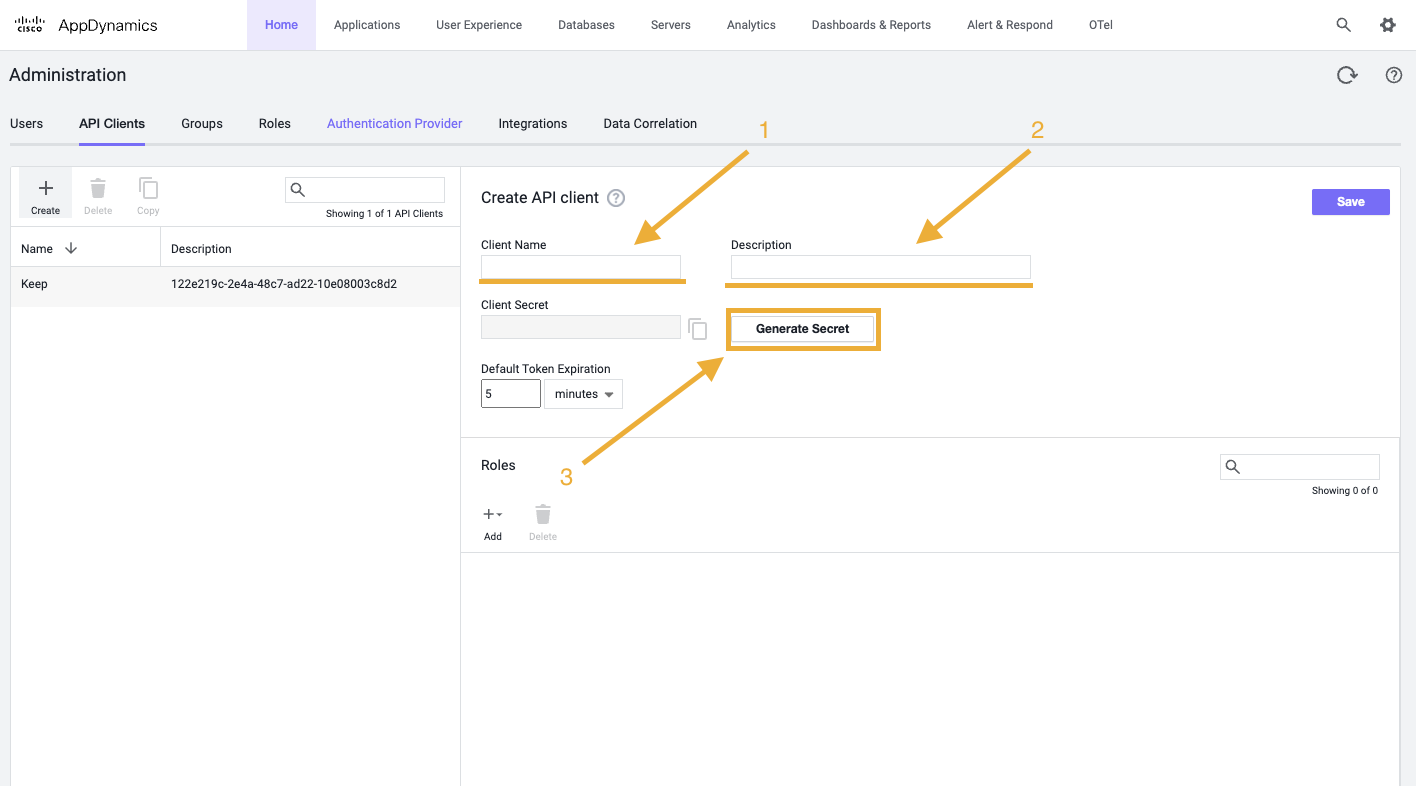Open the Servers menu
This screenshot has height=786, width=1416.
(670, 25)
